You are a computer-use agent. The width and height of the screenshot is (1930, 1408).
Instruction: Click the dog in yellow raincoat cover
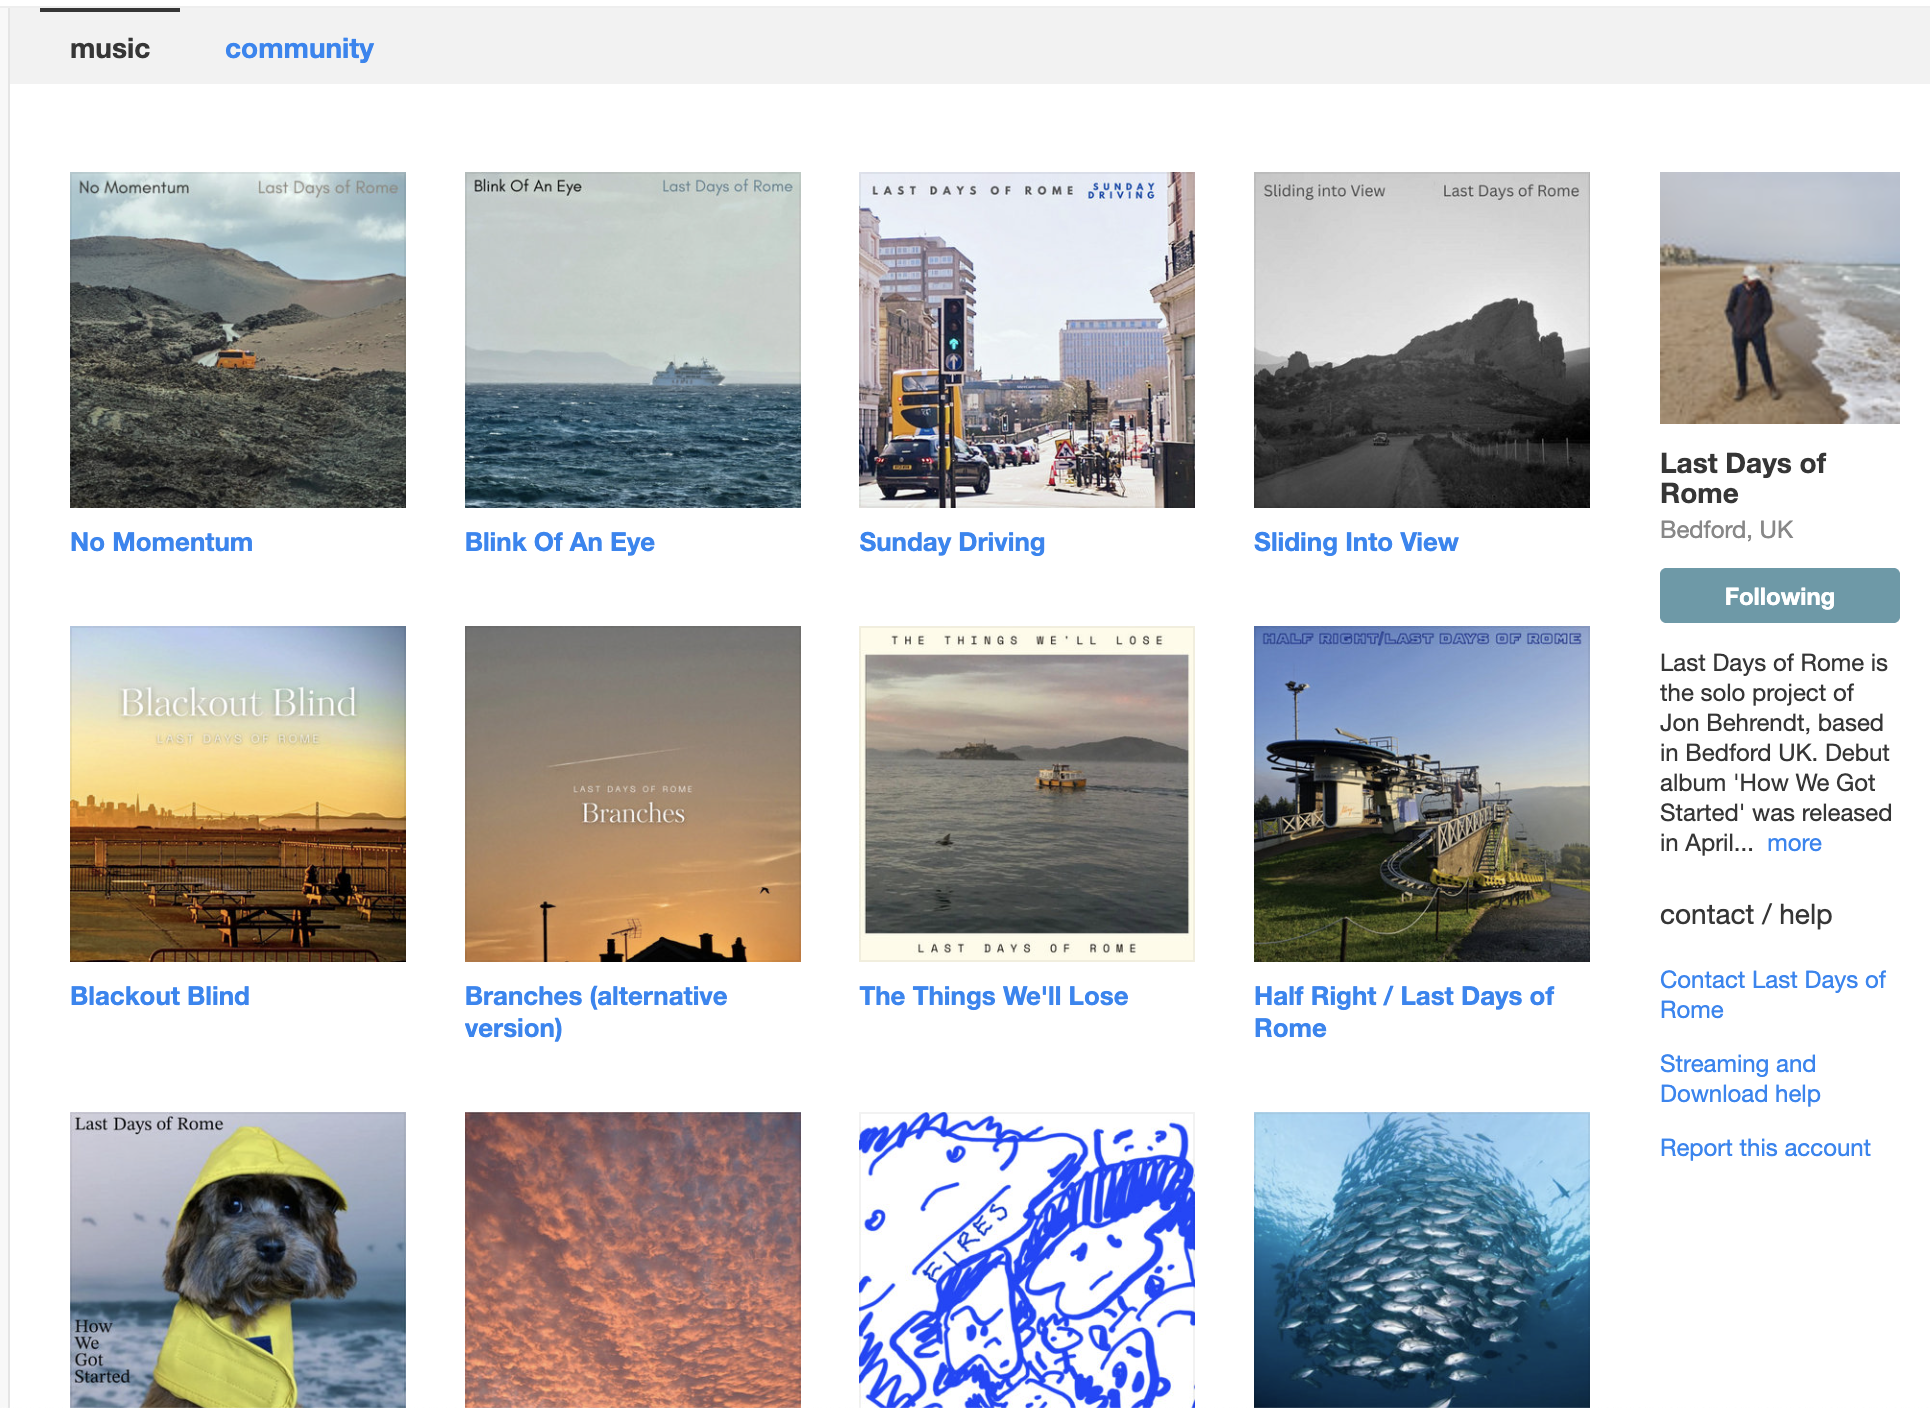[x=237, y=1259]
